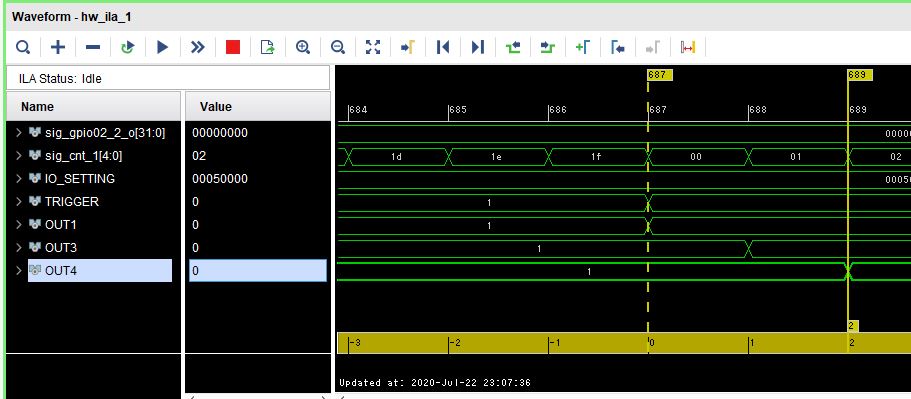Stop trigger with red square
The height and width of the screenshot is (399, 911).
[x=233, y=47]
